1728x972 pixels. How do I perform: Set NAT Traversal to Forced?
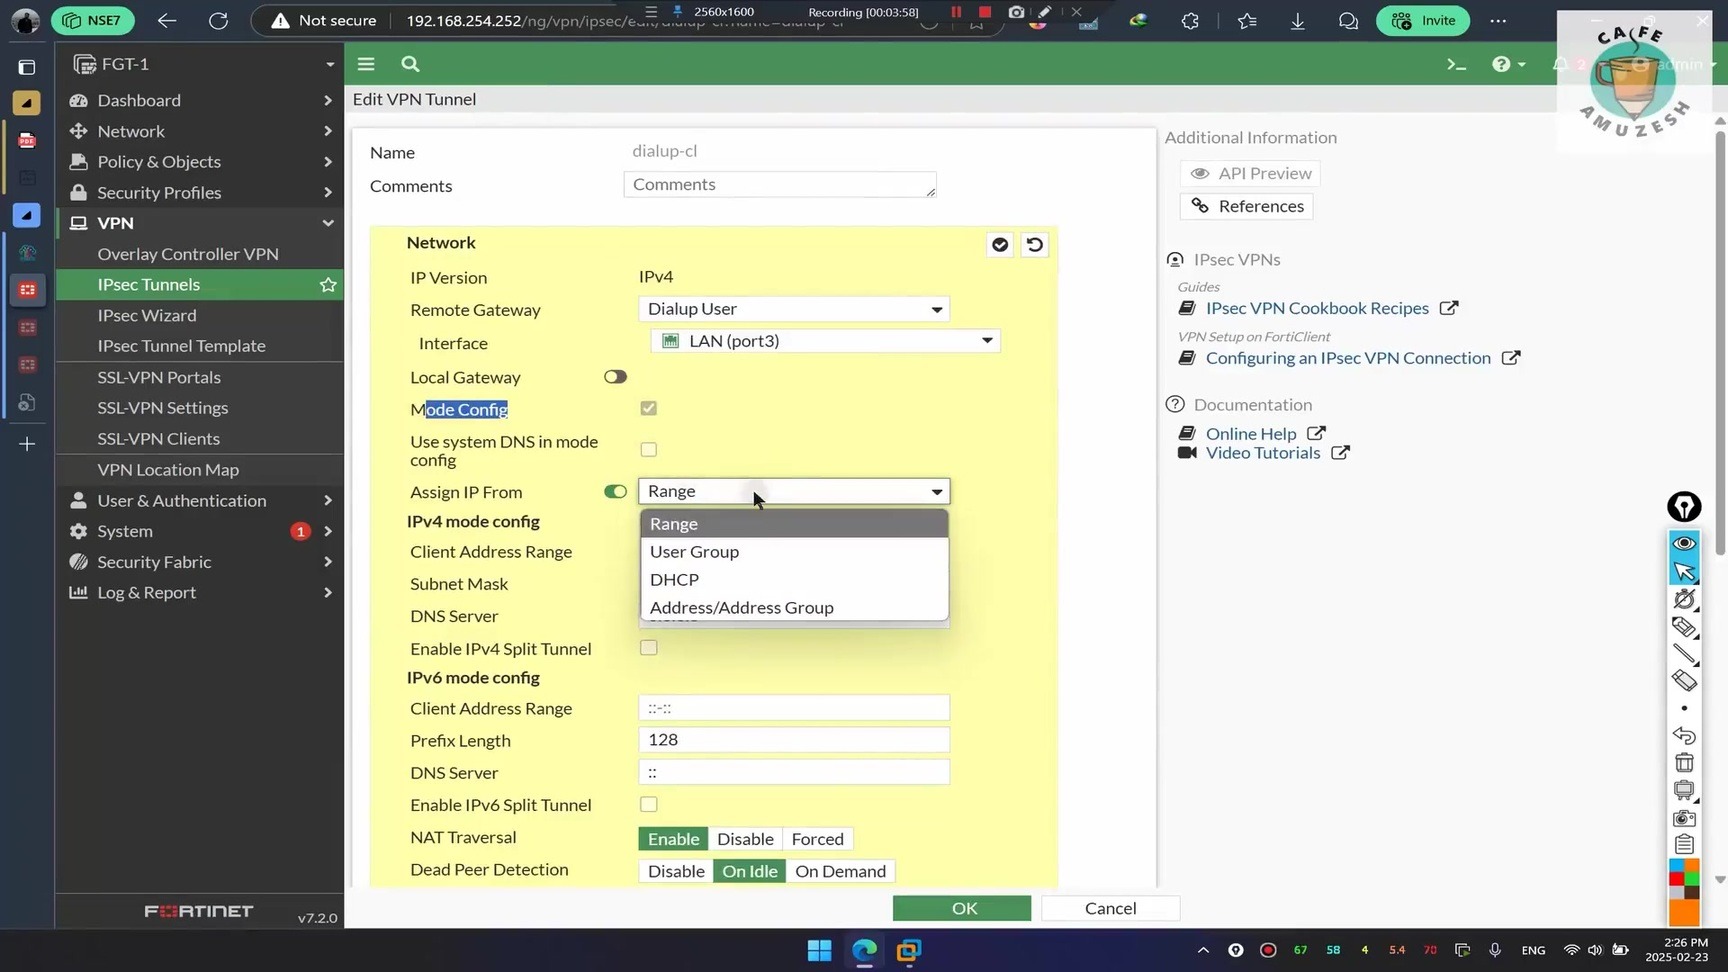(x=818, y=839)
